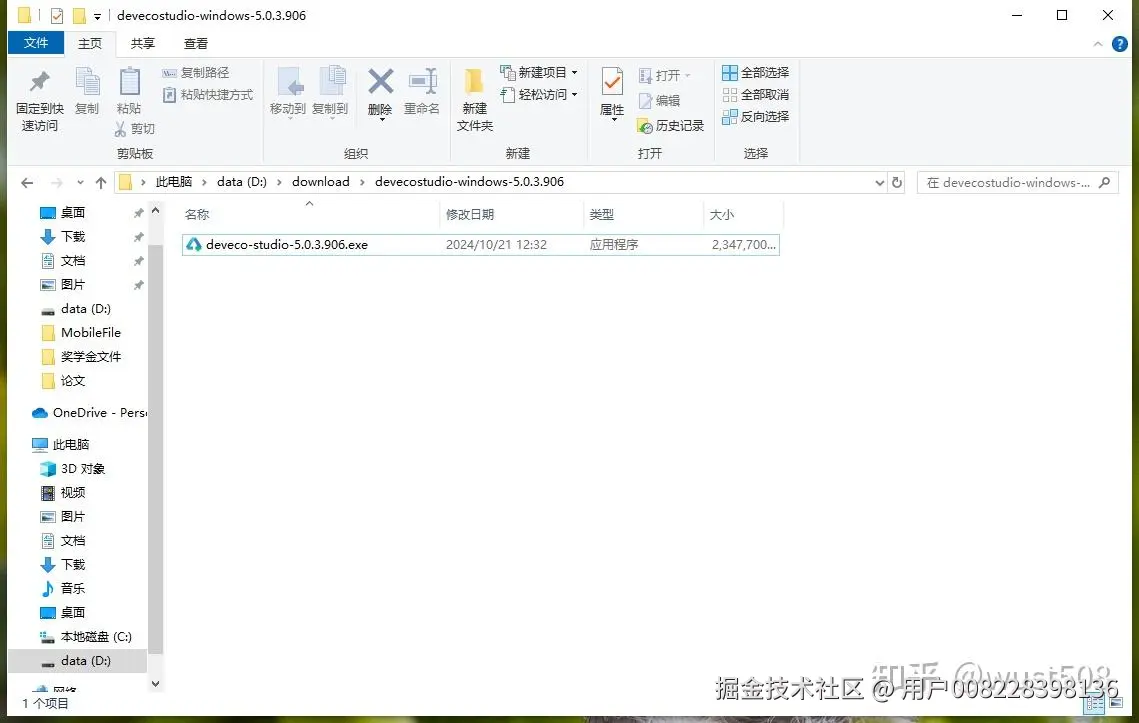Click data (D:) in the address breadcrumb

point(242,182)
